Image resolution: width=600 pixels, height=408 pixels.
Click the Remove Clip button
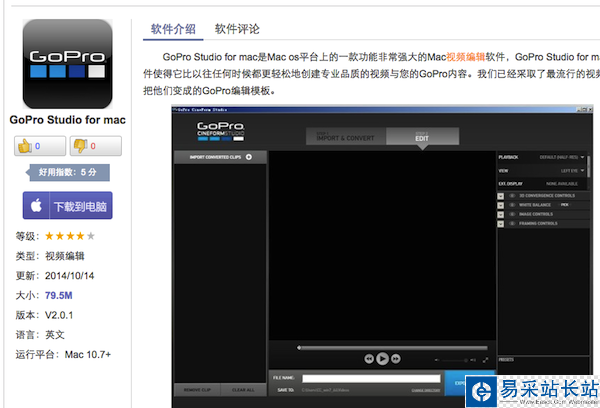click(x=197, y=390)
